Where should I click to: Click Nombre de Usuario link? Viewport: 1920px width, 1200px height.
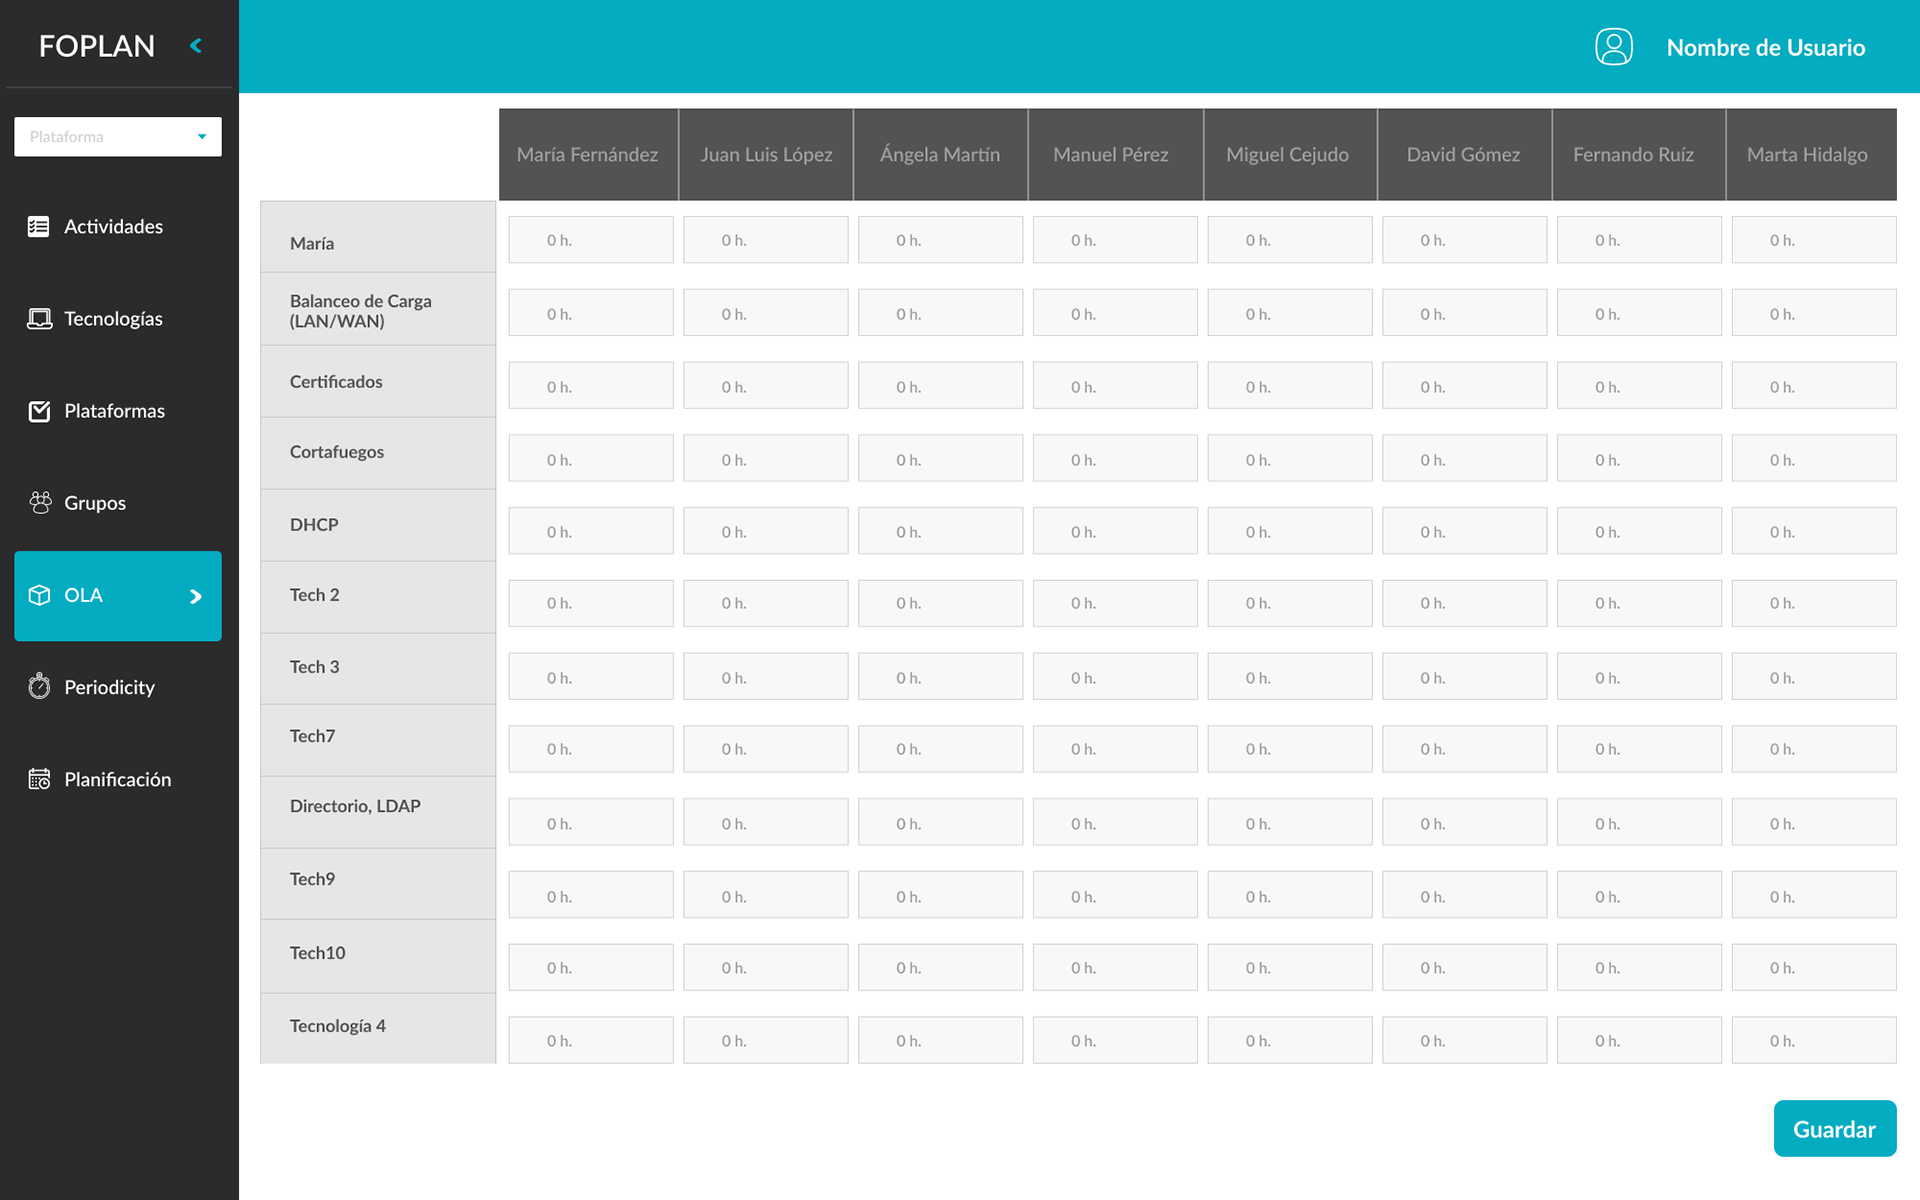coord(1765,47)
